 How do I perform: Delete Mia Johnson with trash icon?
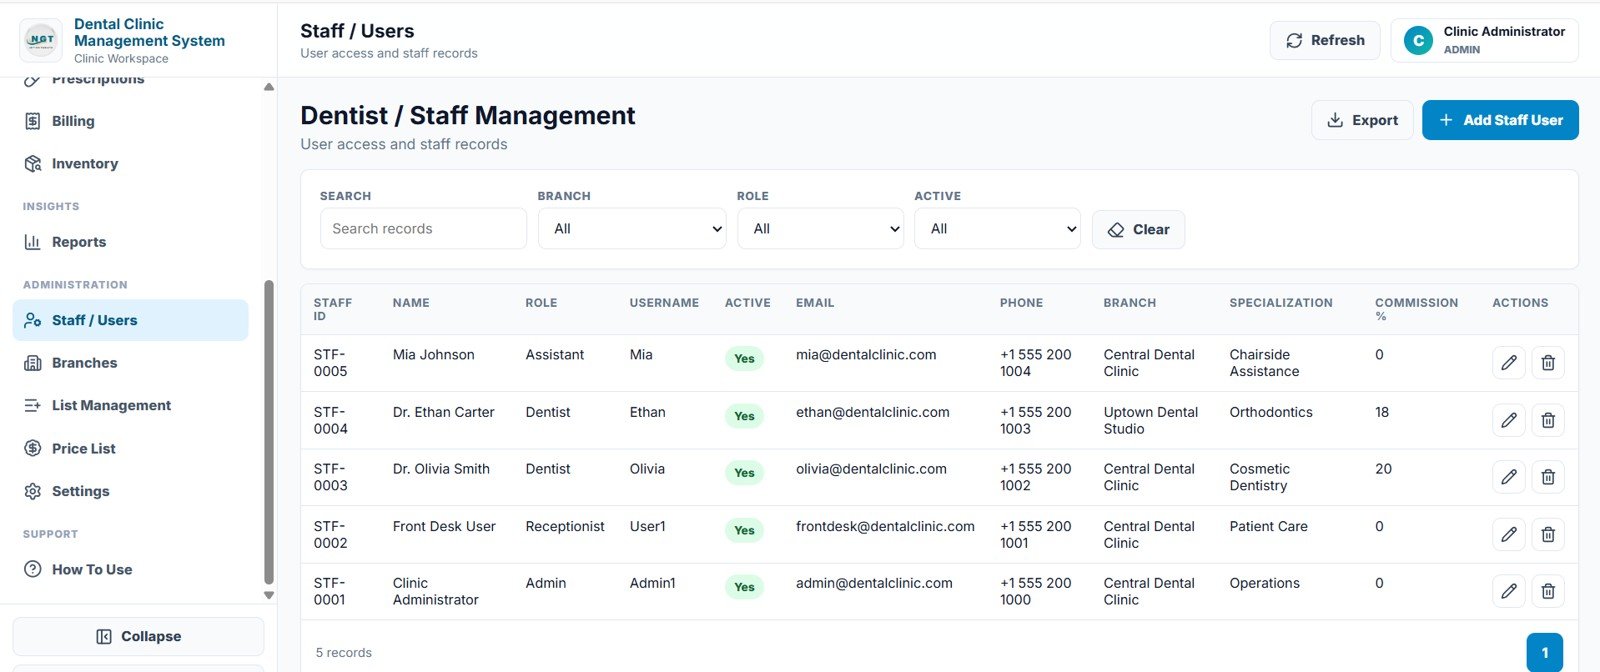coord(1548,363)
